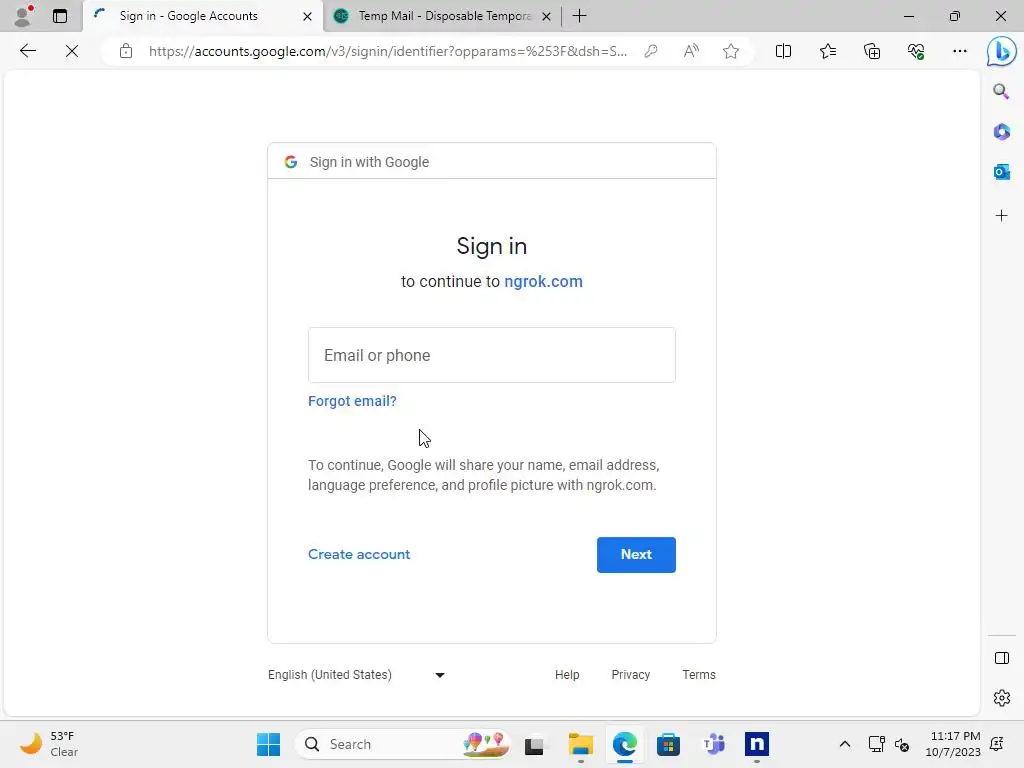Show hidden system tray icons

pyautogui.click(x=844, y=744)
